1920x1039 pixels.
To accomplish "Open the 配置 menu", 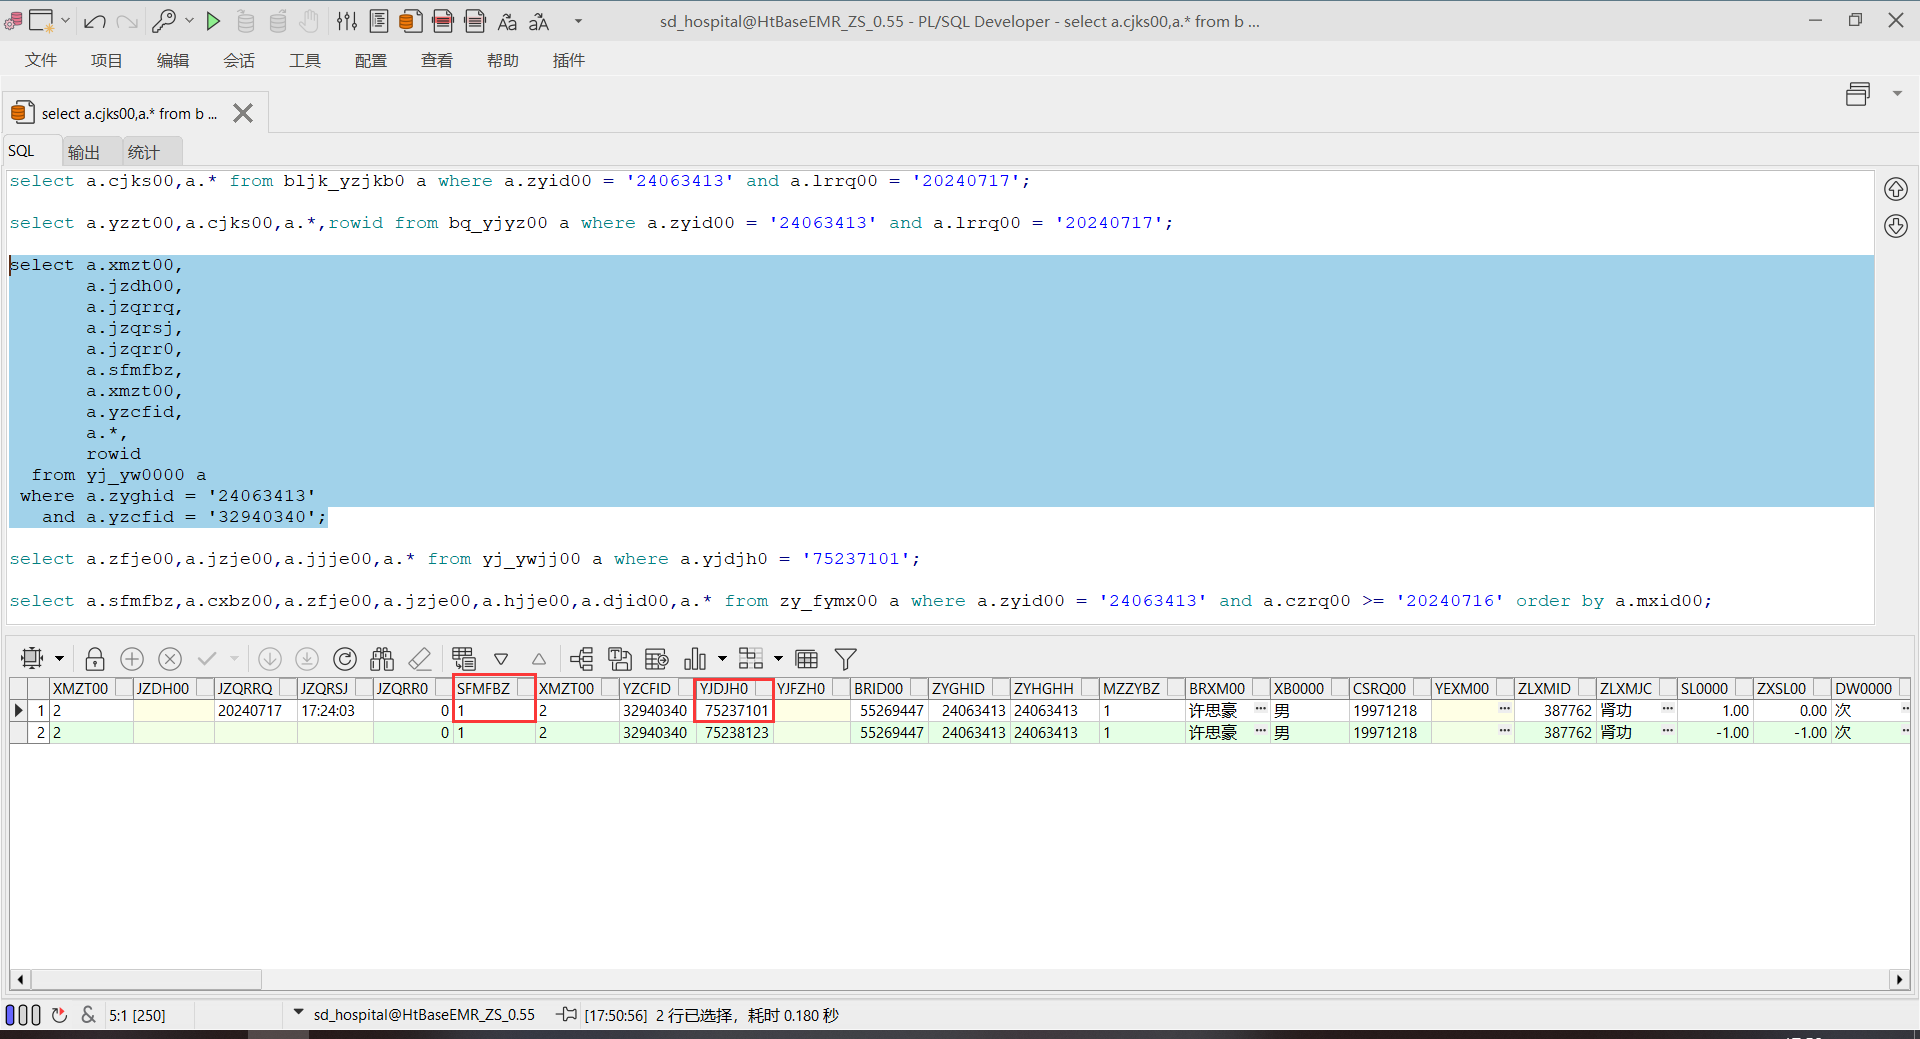I will click(x=371, y=61).
